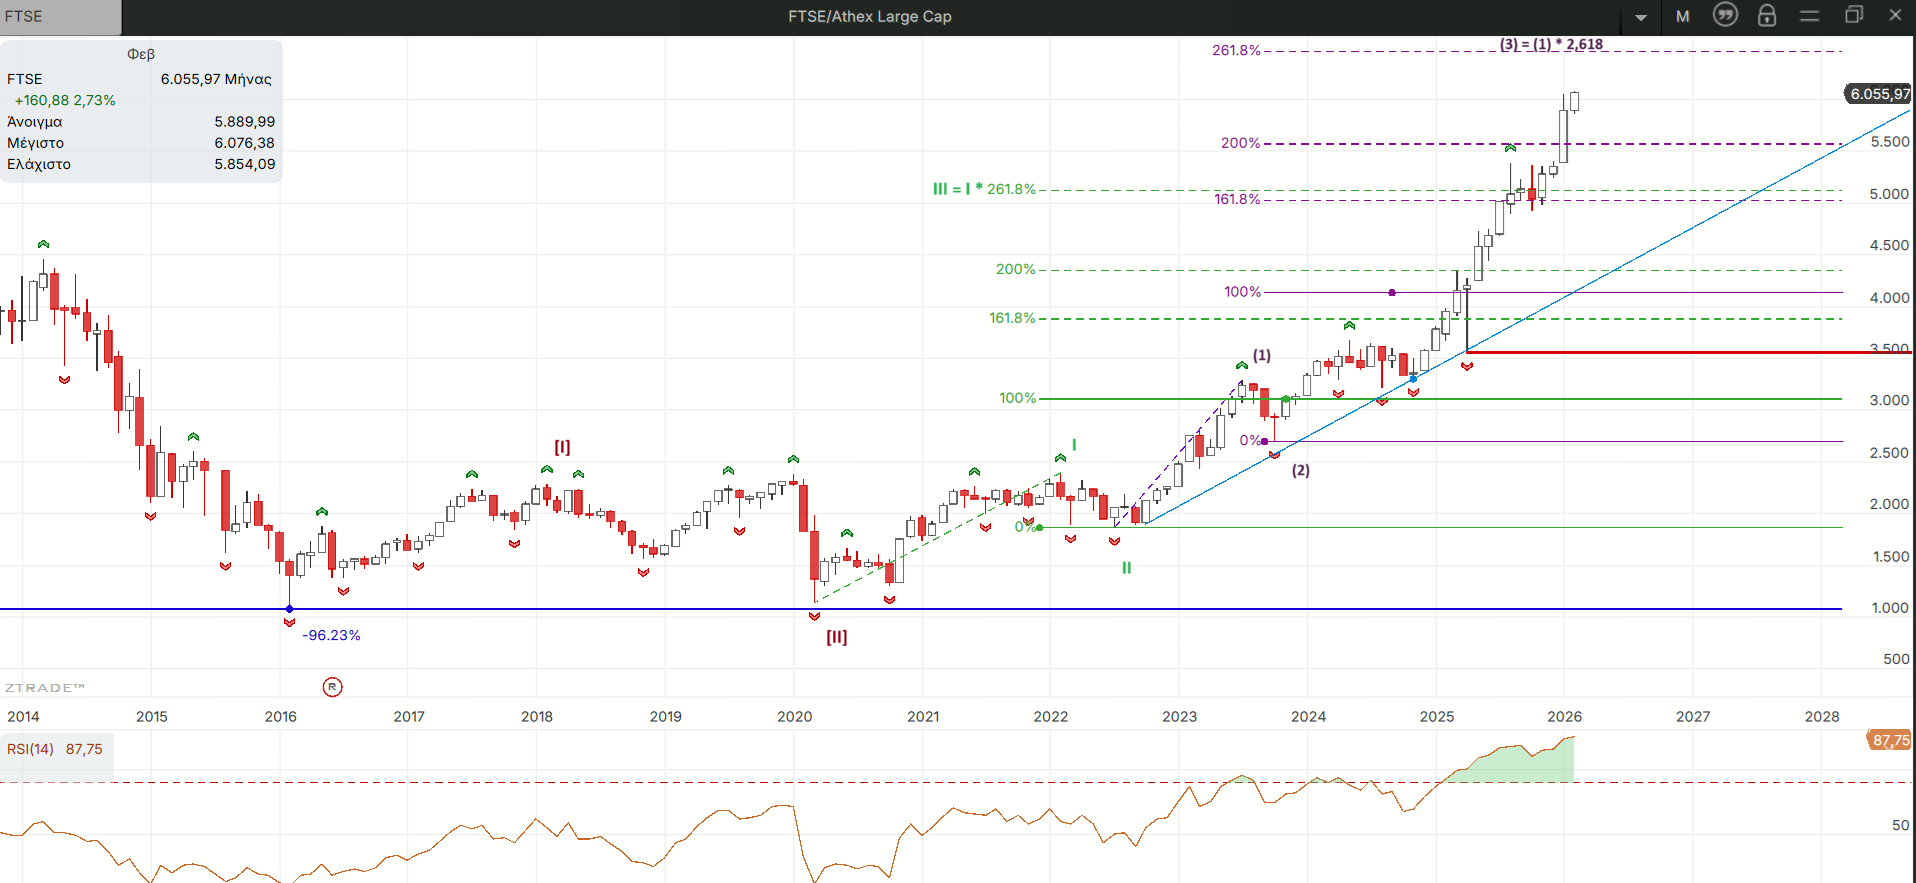This screenshot has height=883, width=1916.
Task: Open the quotes/comments speech bubble icon
Action: coord(1725,15)
